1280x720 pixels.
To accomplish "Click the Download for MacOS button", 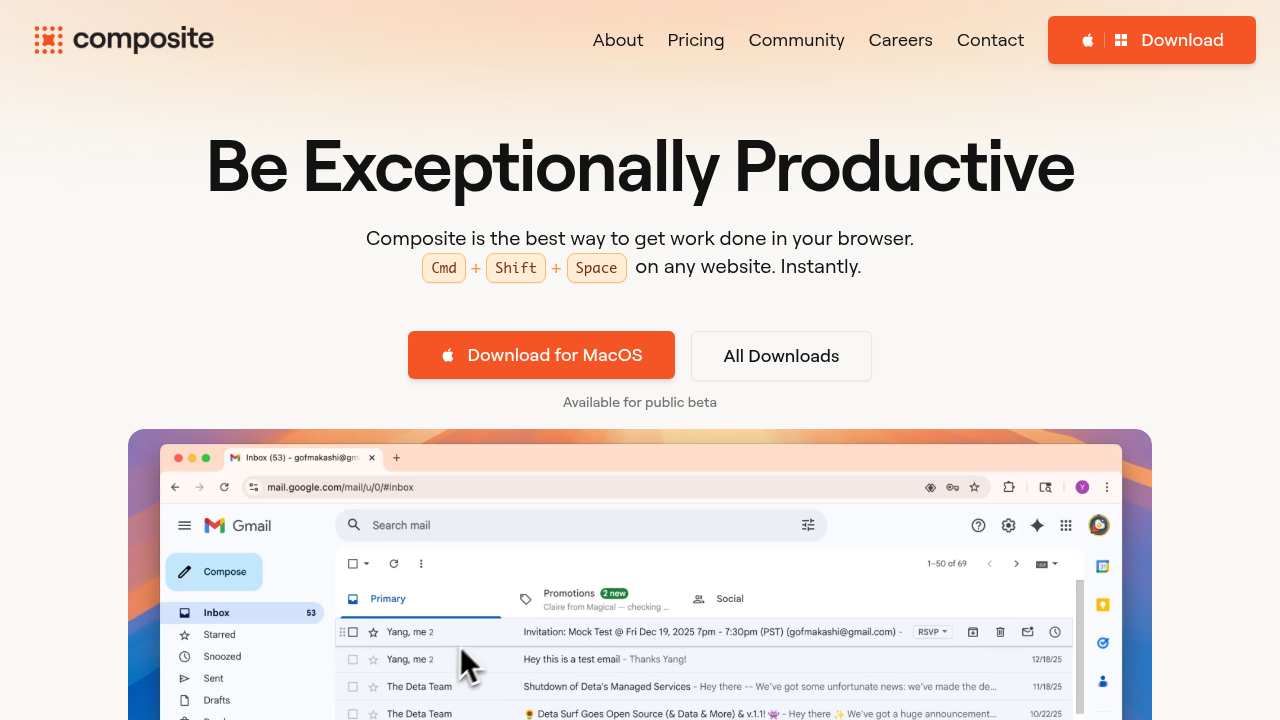I will (541, 355).
